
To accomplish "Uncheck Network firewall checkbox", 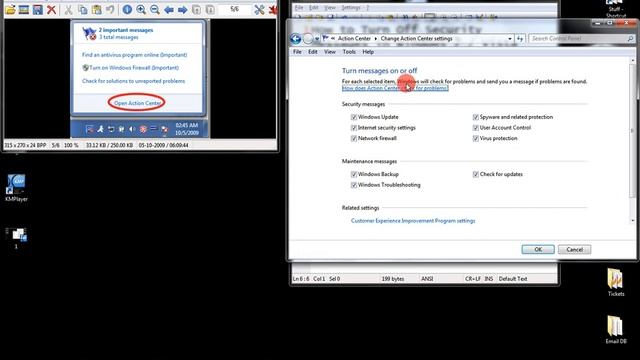I will [x=354, y=138].
